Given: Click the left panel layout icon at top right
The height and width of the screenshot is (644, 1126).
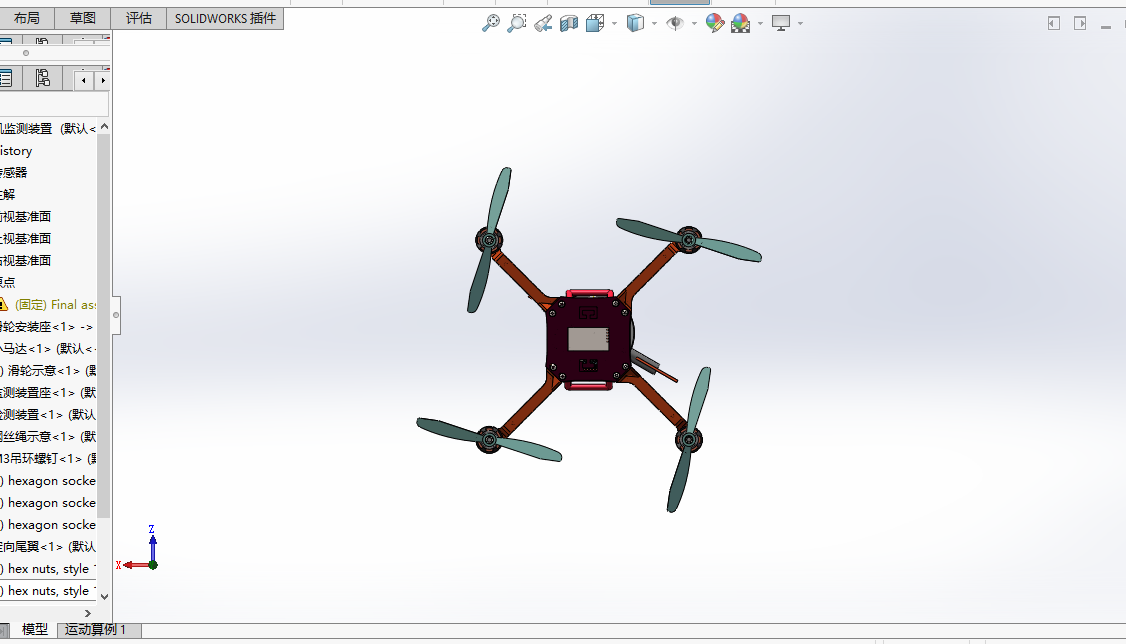Looking at the screenshot, I should click(1053, 24).
